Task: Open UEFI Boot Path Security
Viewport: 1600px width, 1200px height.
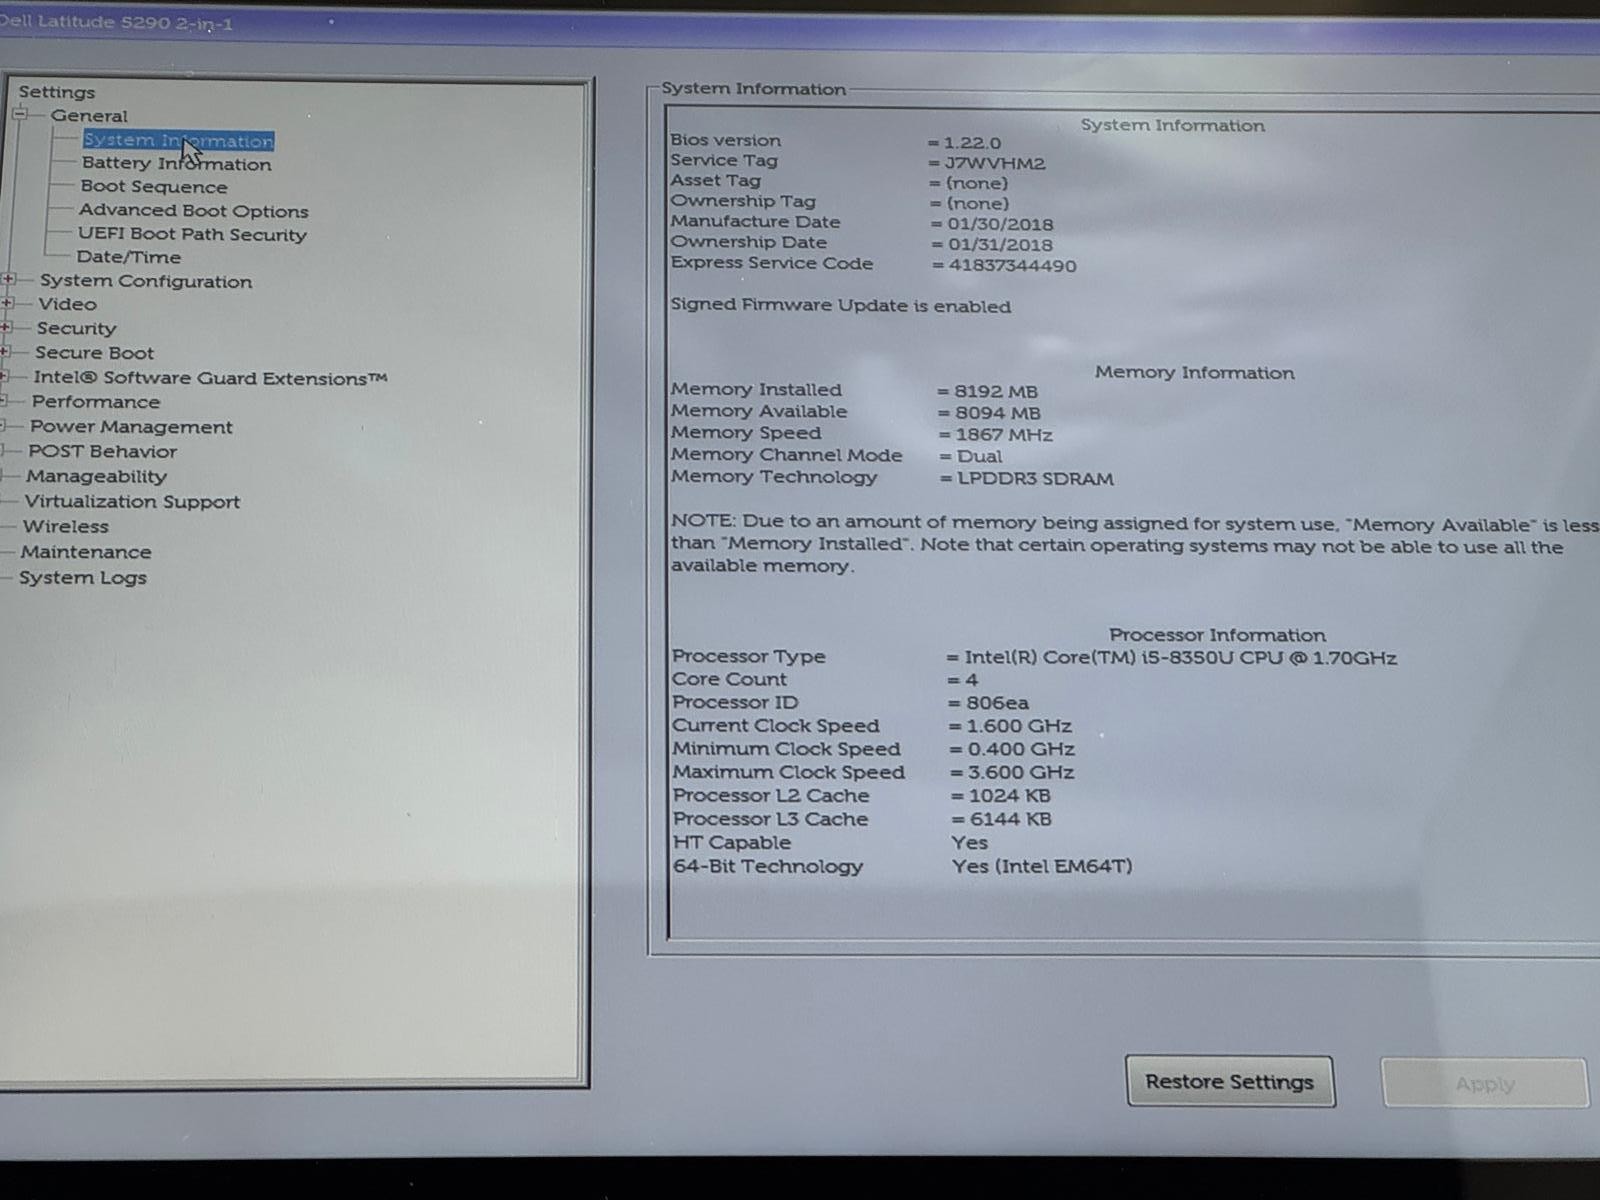Action: pos(192,235)
